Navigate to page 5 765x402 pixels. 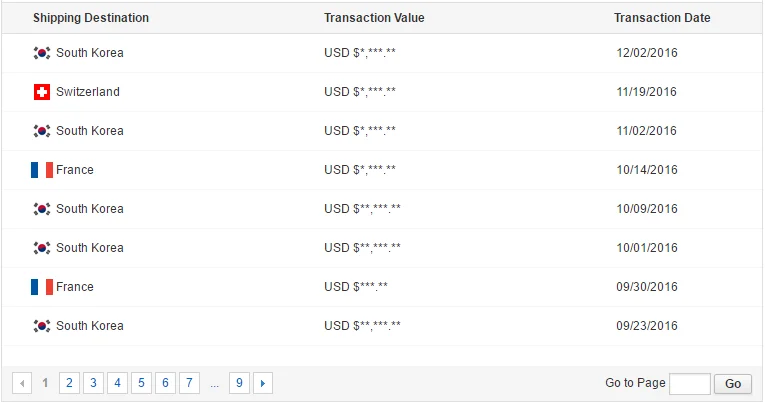(x=141, y=383)
